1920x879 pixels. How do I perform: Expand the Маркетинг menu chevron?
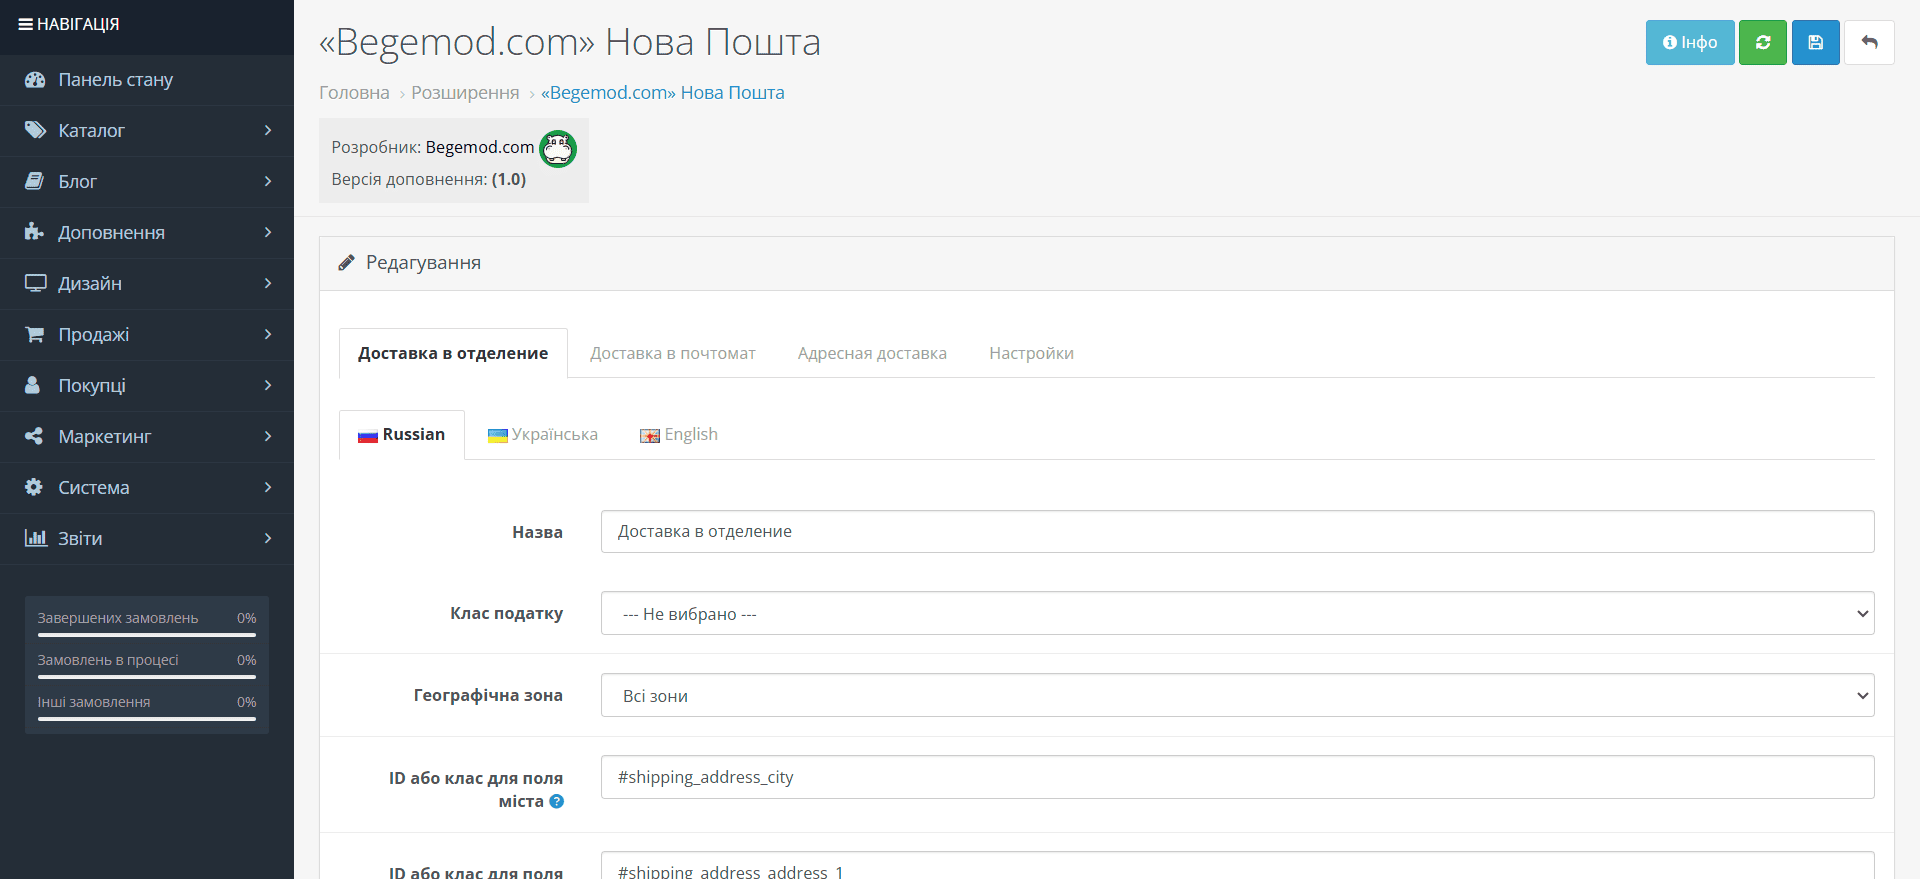pyautogui.click(x=268, y=436)
